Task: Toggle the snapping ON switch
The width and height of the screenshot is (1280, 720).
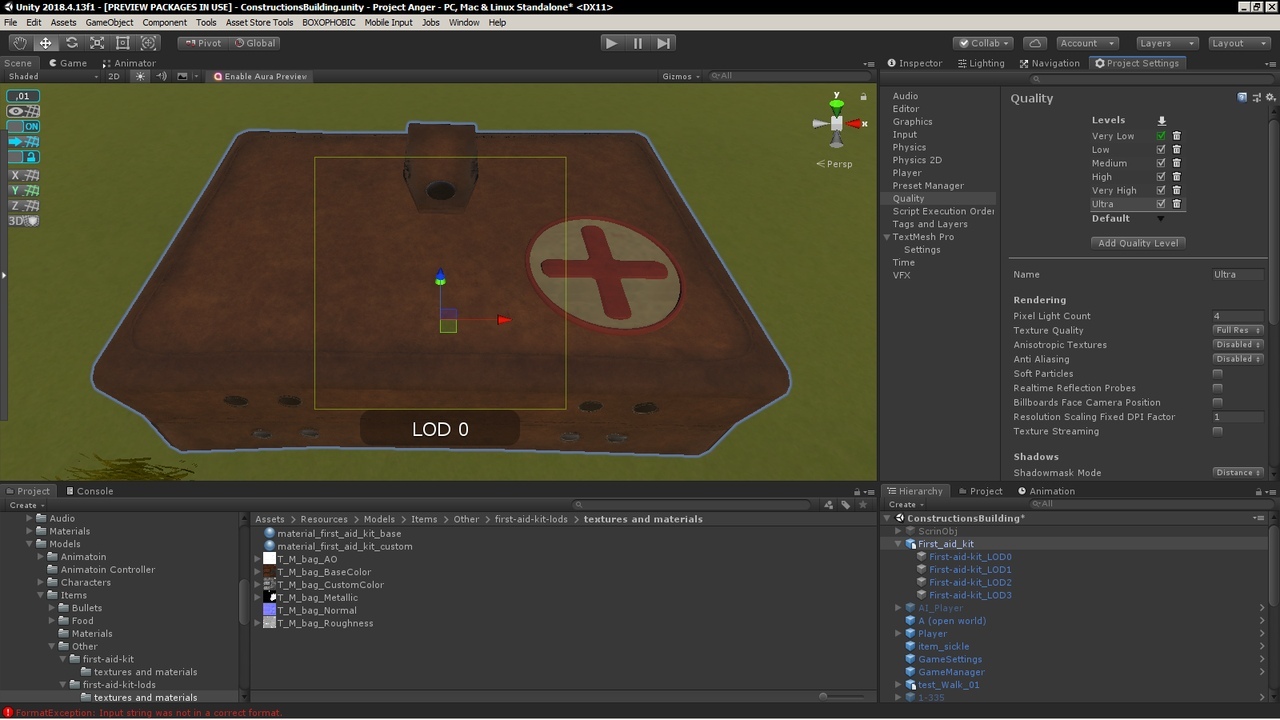Action: [x=23, y=127]
